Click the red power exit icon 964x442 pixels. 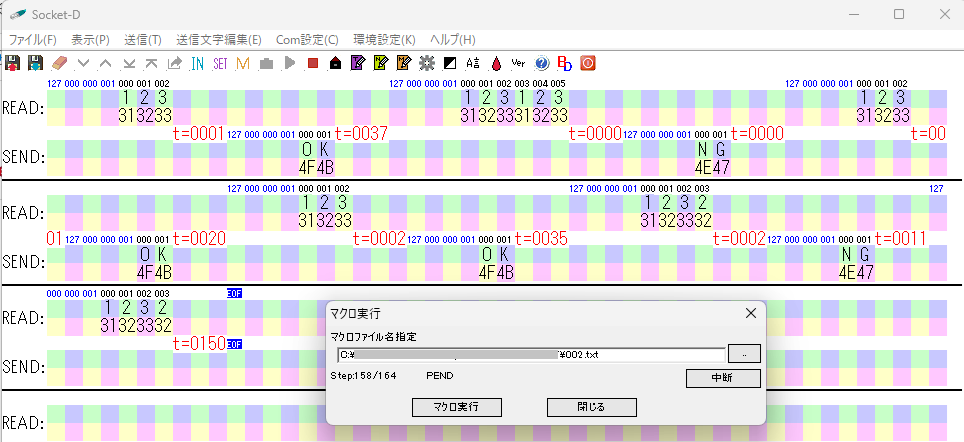pyautogui.click(x=588, y=63)
